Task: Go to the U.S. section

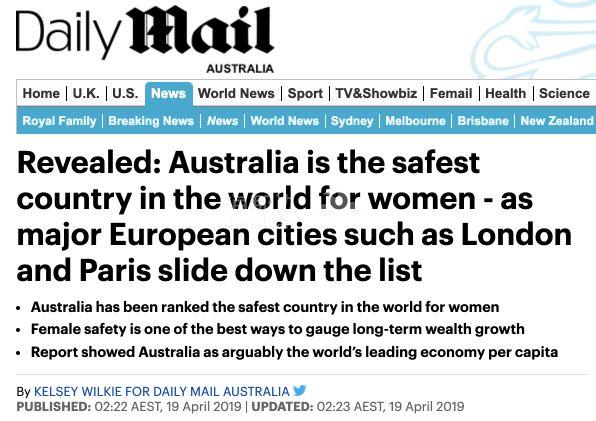Action: pos(125,93)
